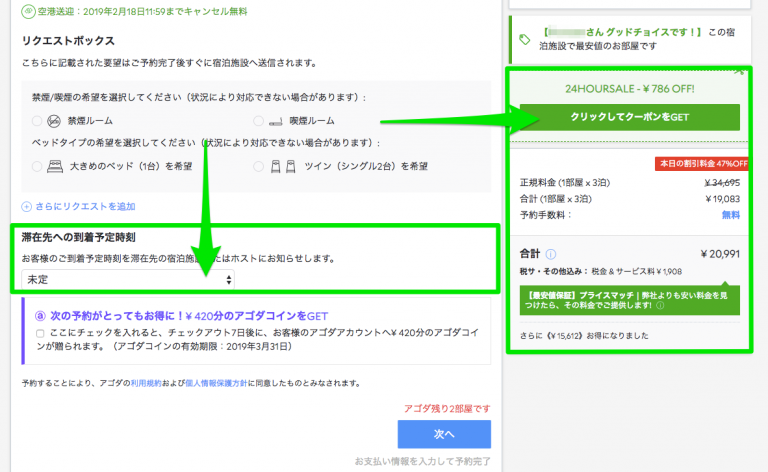Click the blue 次へ button
Screen dimensions: 768x472
pyautogui.click(x=444, y=434)
